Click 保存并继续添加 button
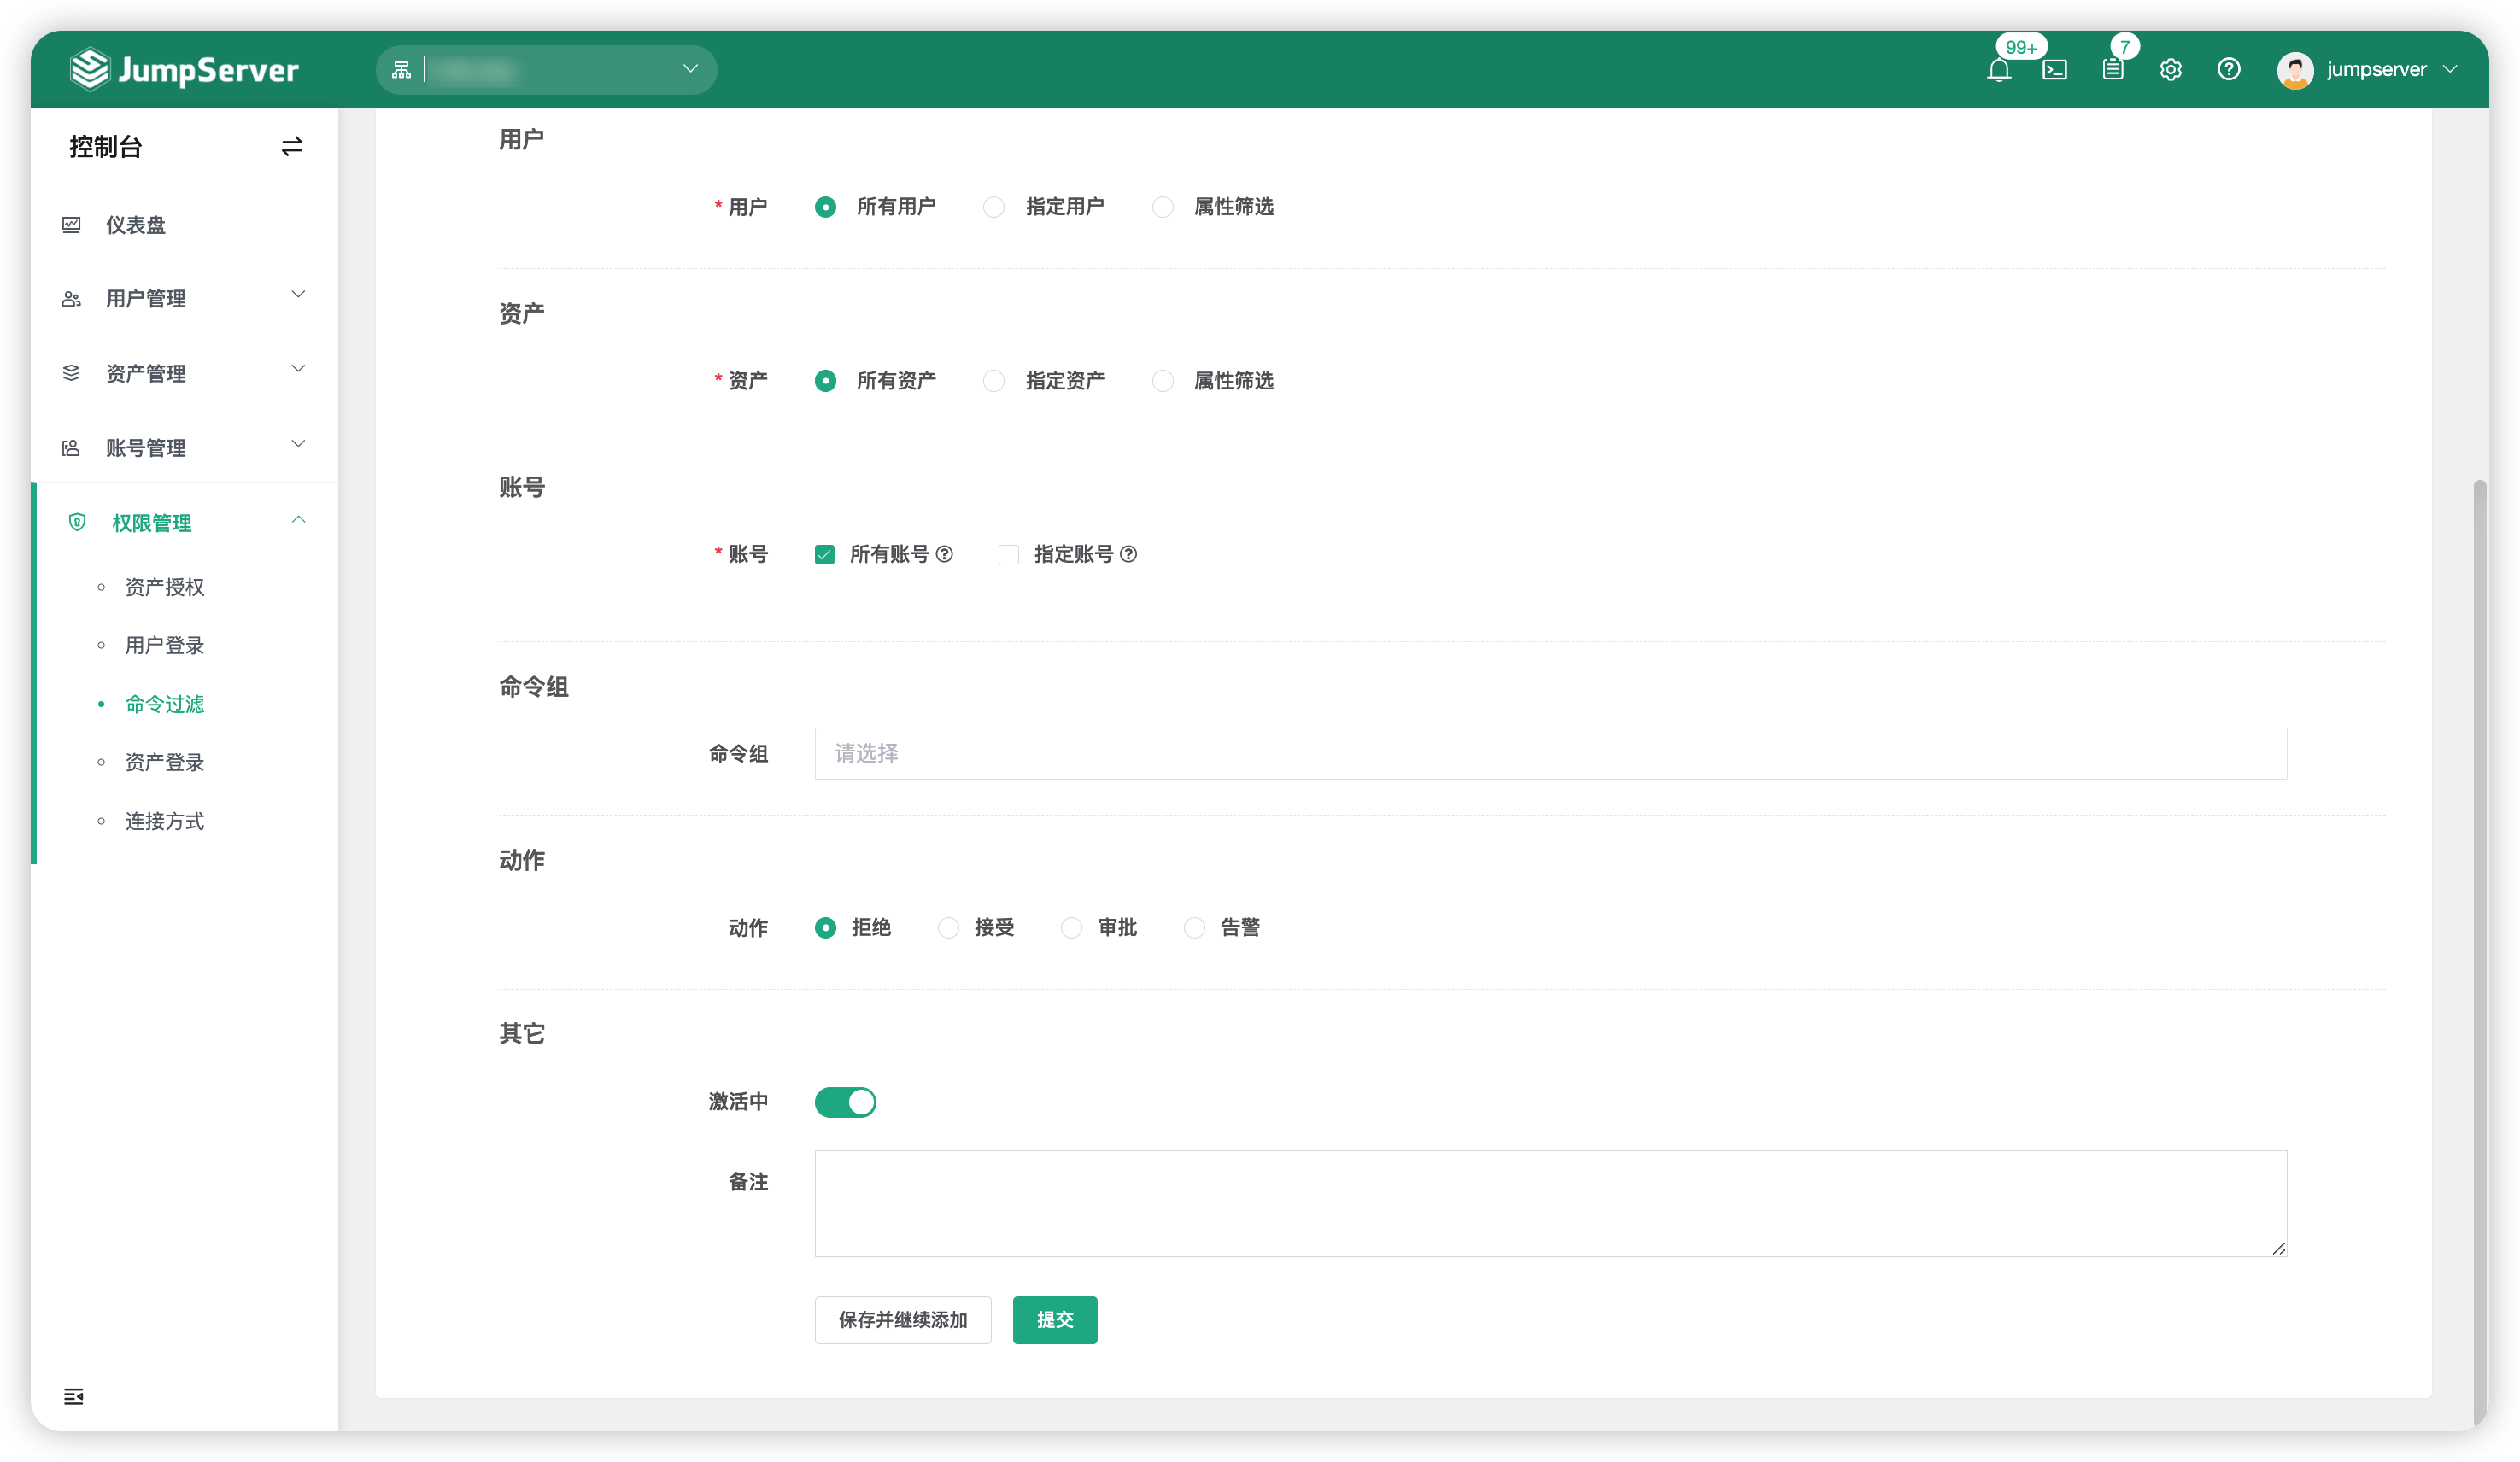Screen dimensions: 2520x1462 [x=902, y=1320]
